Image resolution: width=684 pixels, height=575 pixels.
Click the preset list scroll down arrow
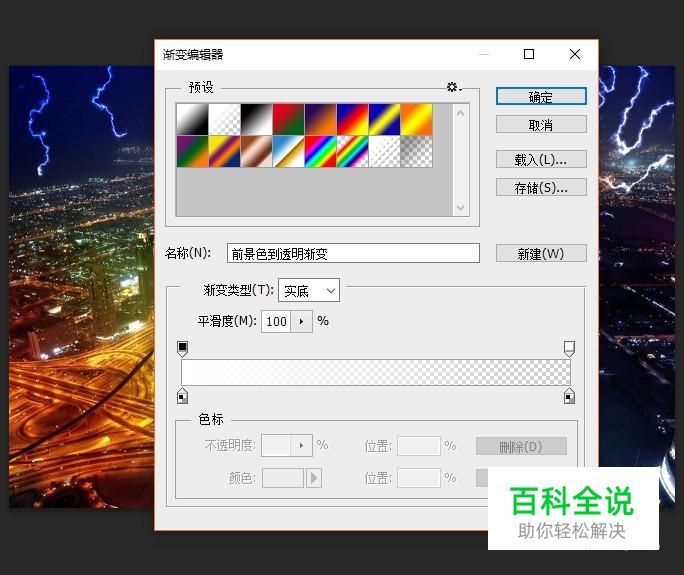pos(460,207)
